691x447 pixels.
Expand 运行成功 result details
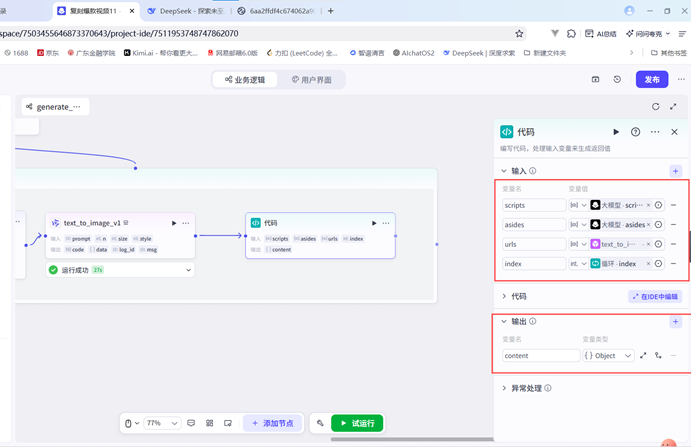click(188, 270)
